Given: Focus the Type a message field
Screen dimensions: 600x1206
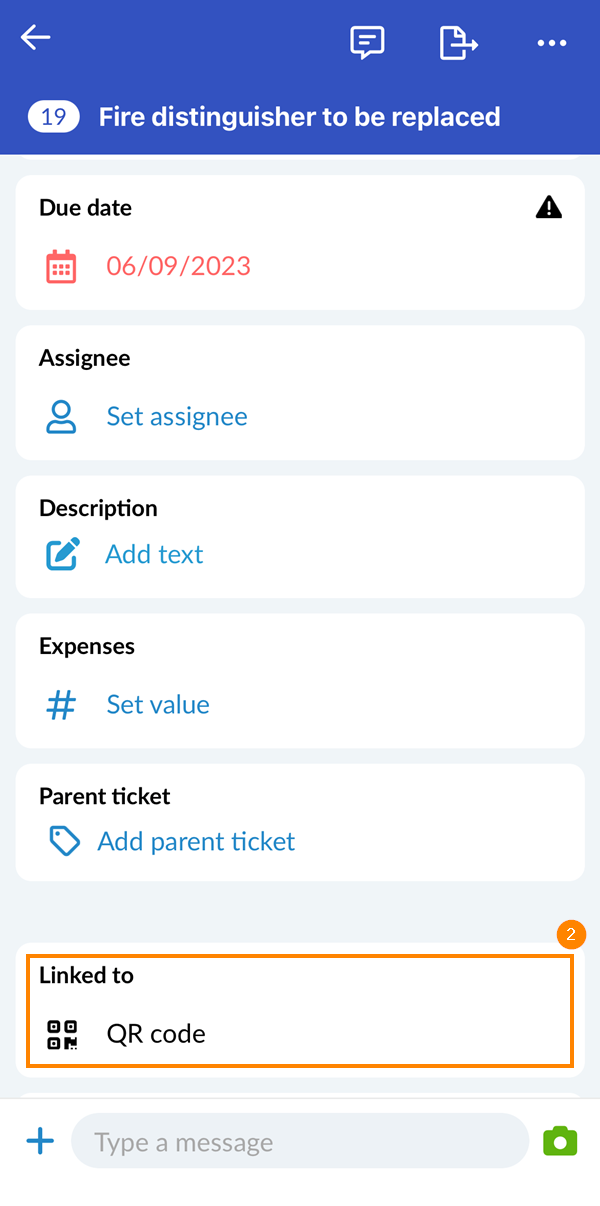Looking at the screenshot, I should coord(299,1142).
